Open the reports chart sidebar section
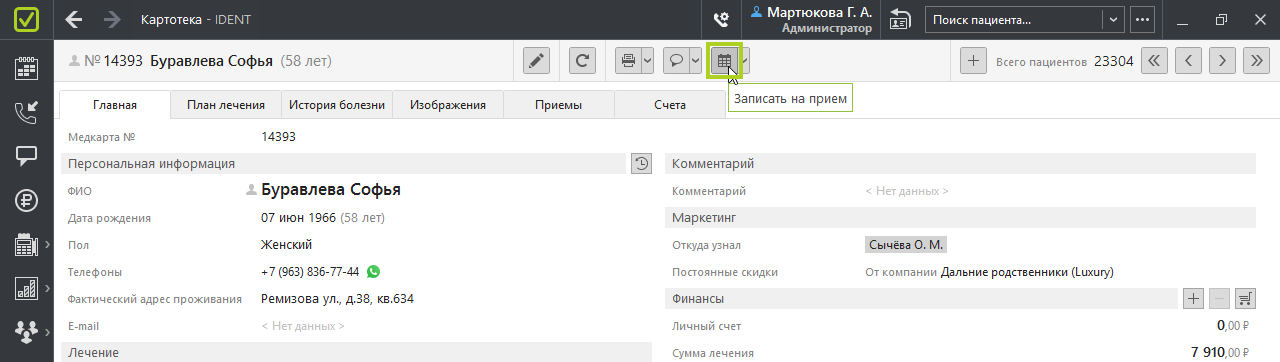 point(27,288)
